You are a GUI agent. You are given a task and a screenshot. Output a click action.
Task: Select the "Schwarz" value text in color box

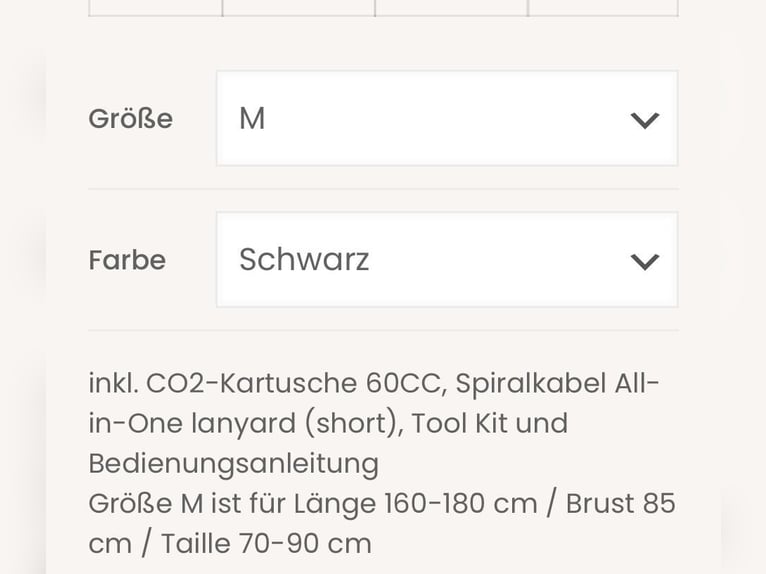(x=304, y=260)
